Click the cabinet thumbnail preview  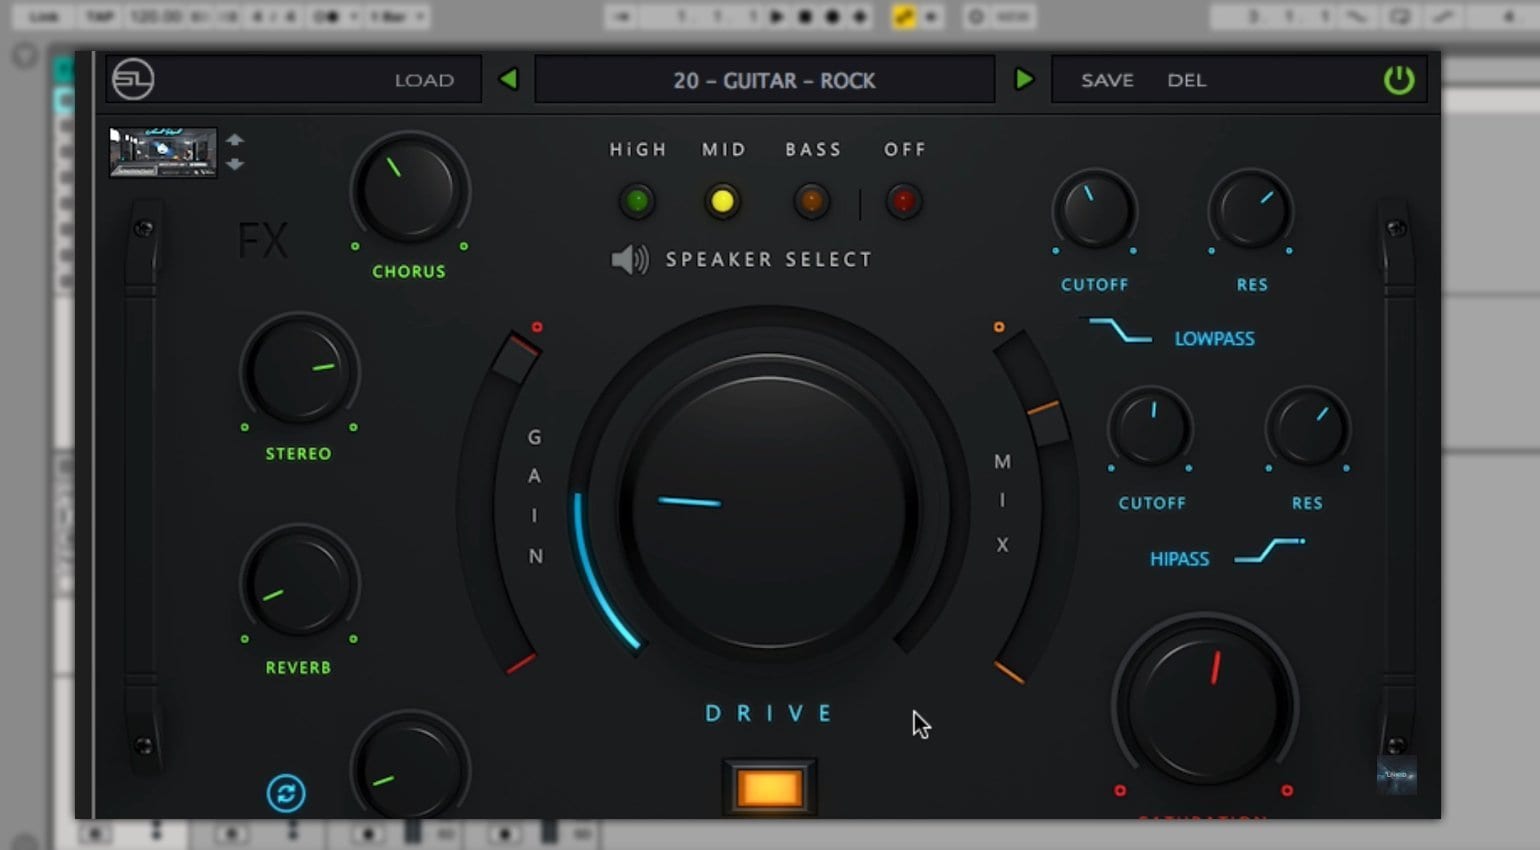[x=163, y=152]
